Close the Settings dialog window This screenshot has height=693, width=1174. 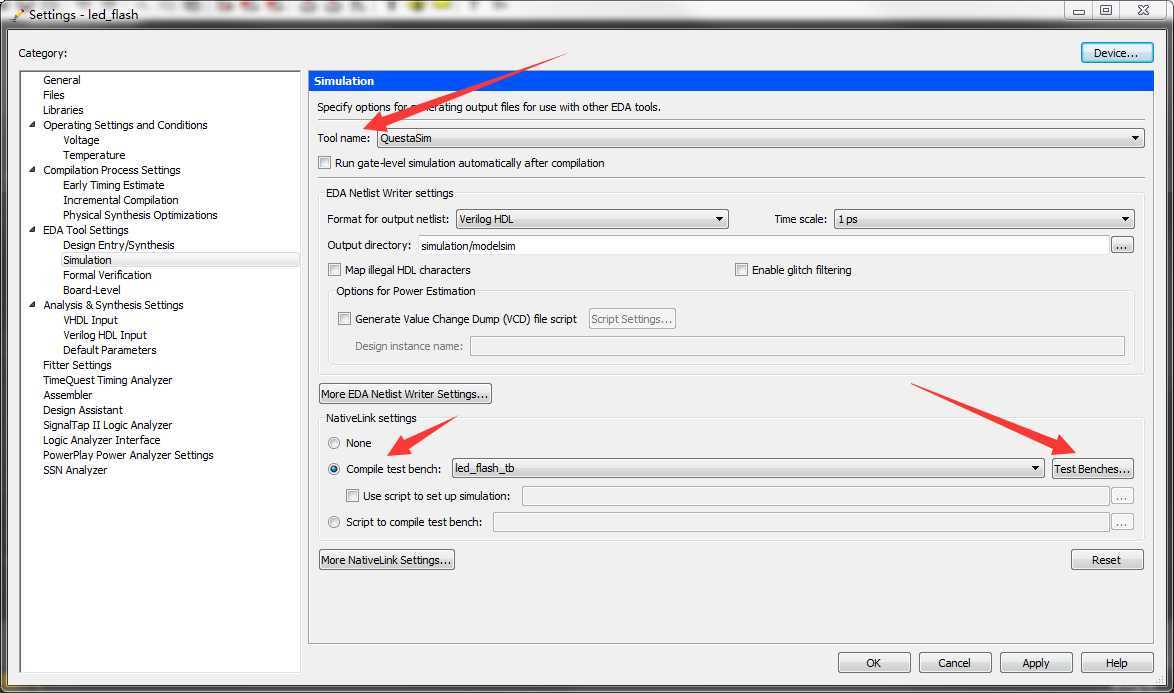coord(1143,10)
